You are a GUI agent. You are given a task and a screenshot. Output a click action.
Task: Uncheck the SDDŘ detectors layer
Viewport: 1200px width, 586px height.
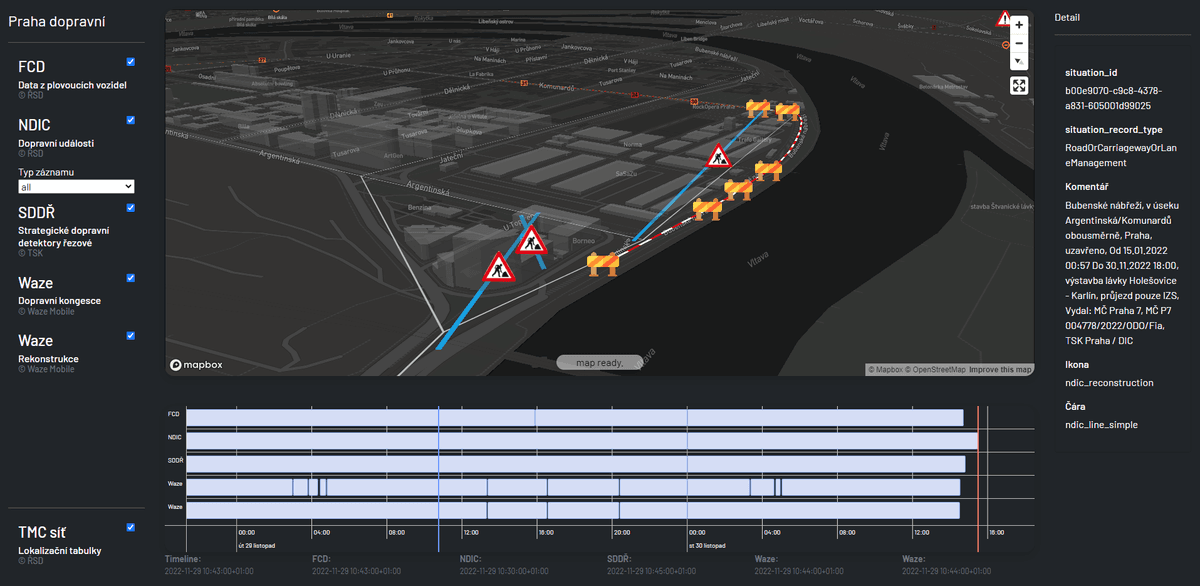coord(131,208)
